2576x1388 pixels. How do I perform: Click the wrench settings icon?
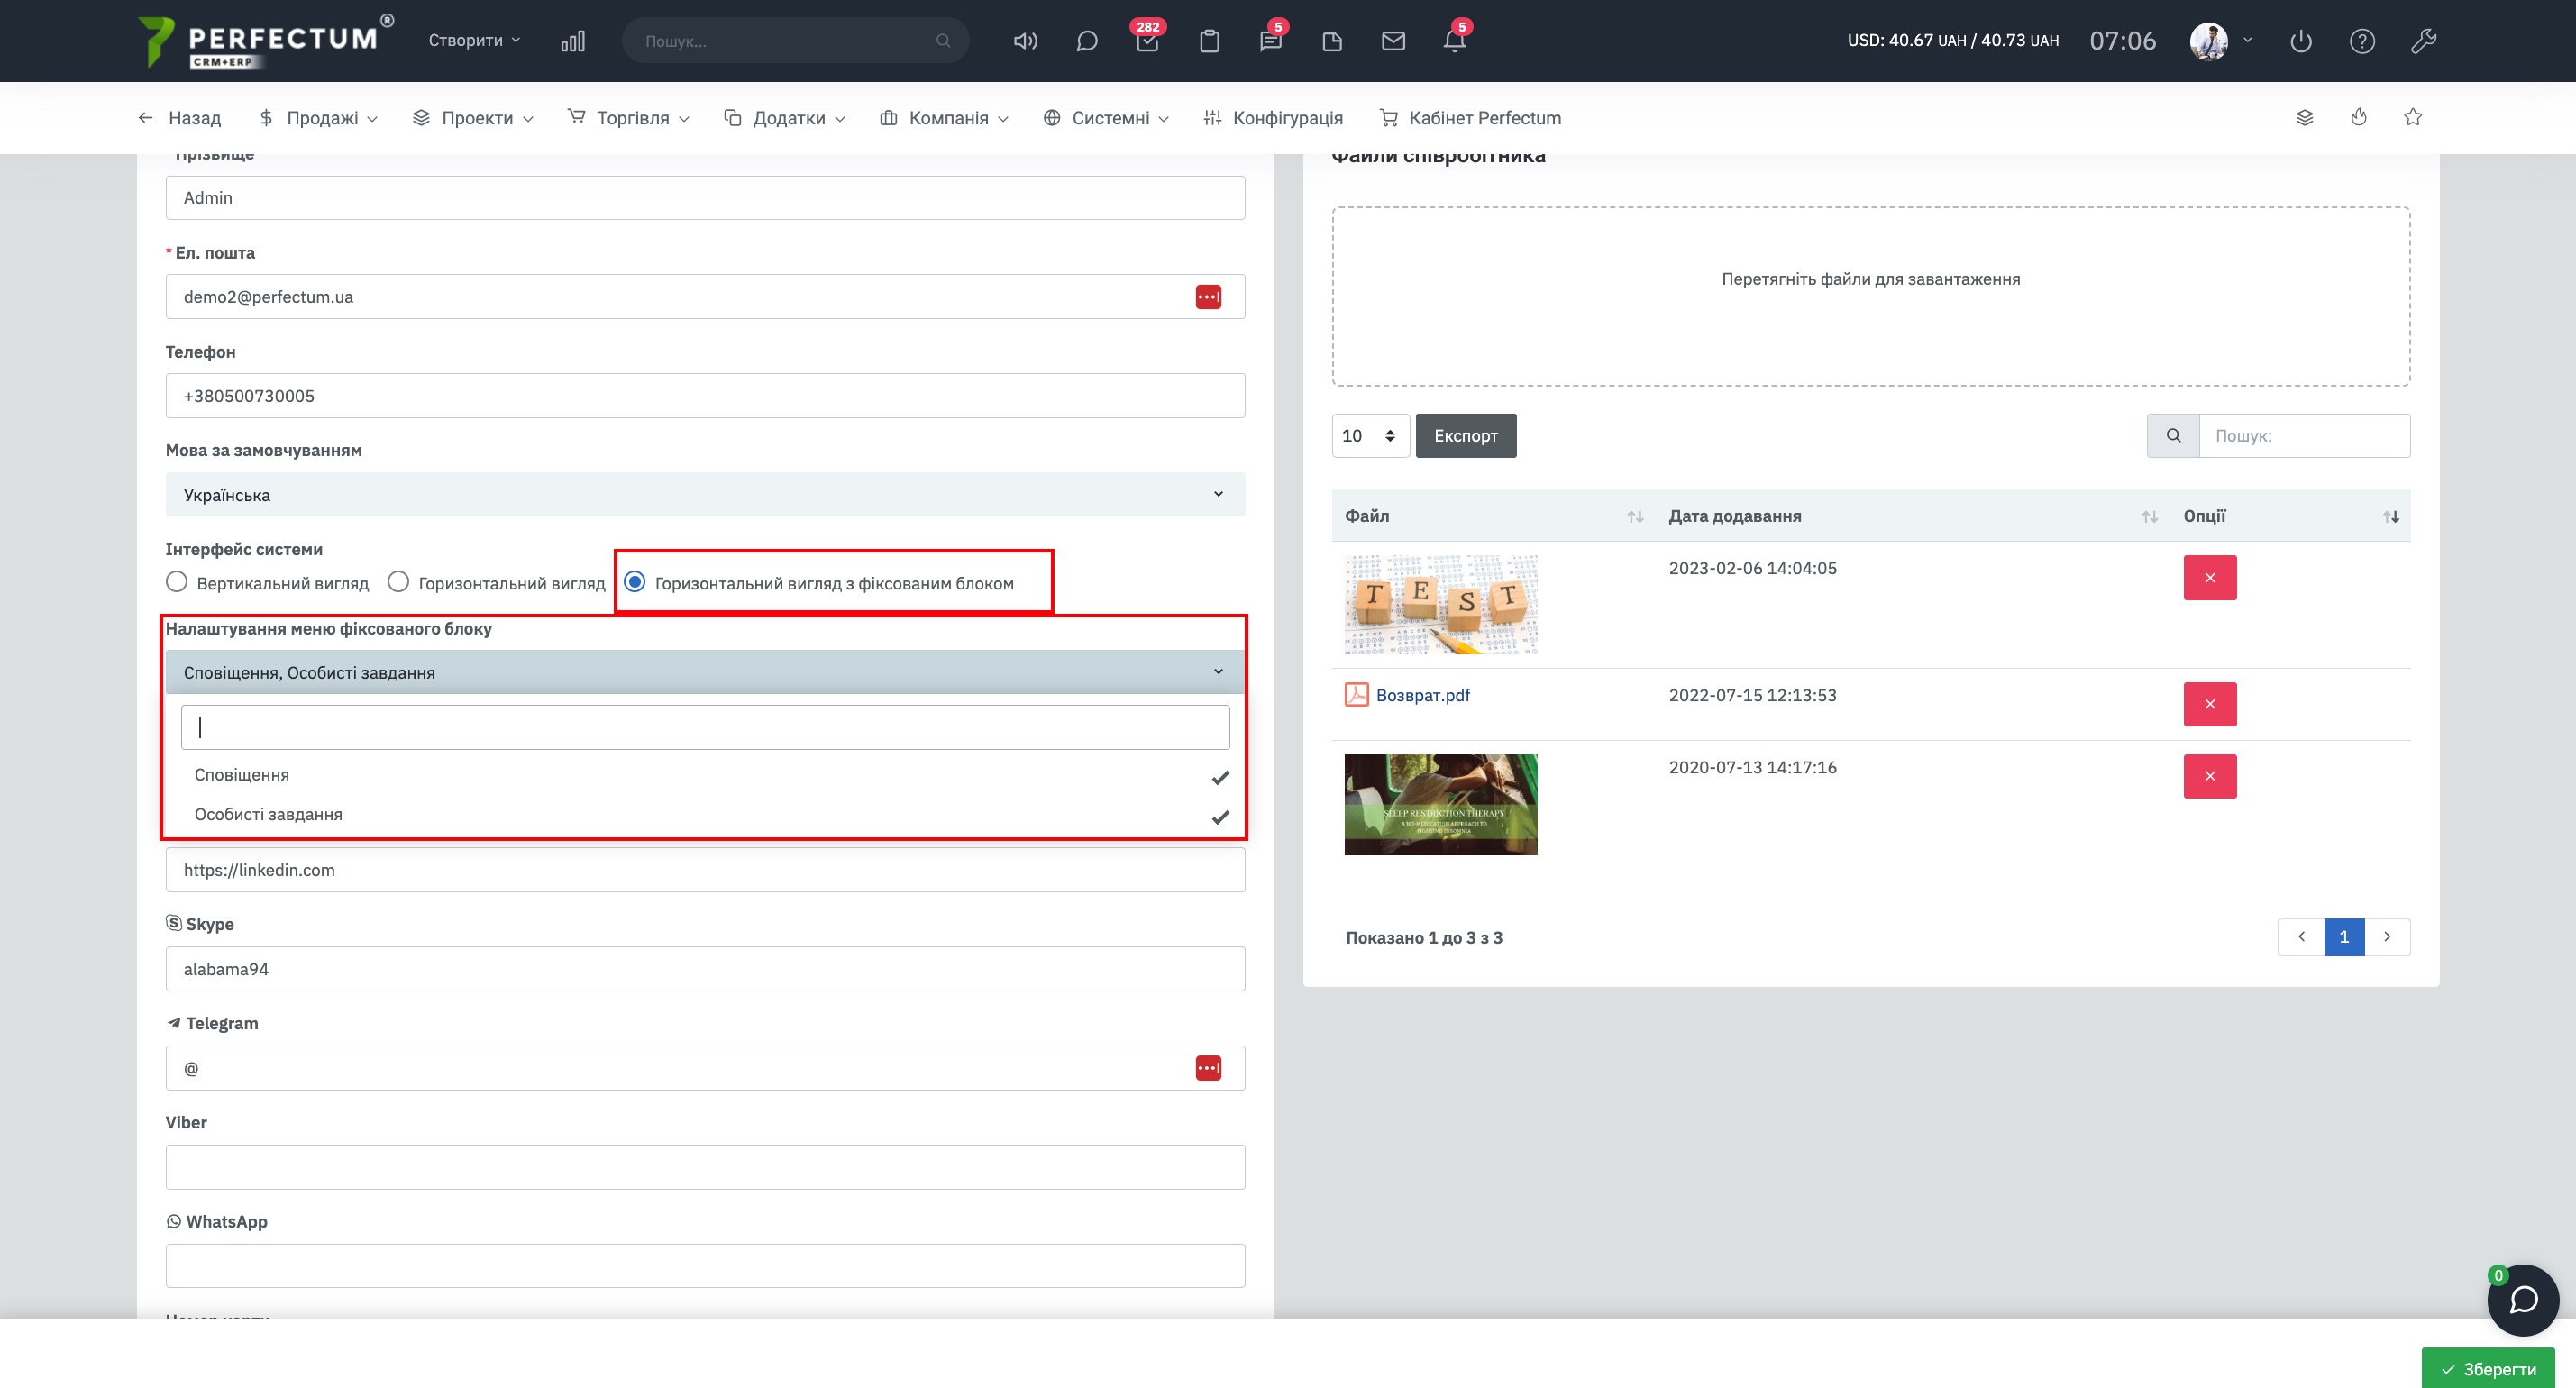[x=2423, y=41]
